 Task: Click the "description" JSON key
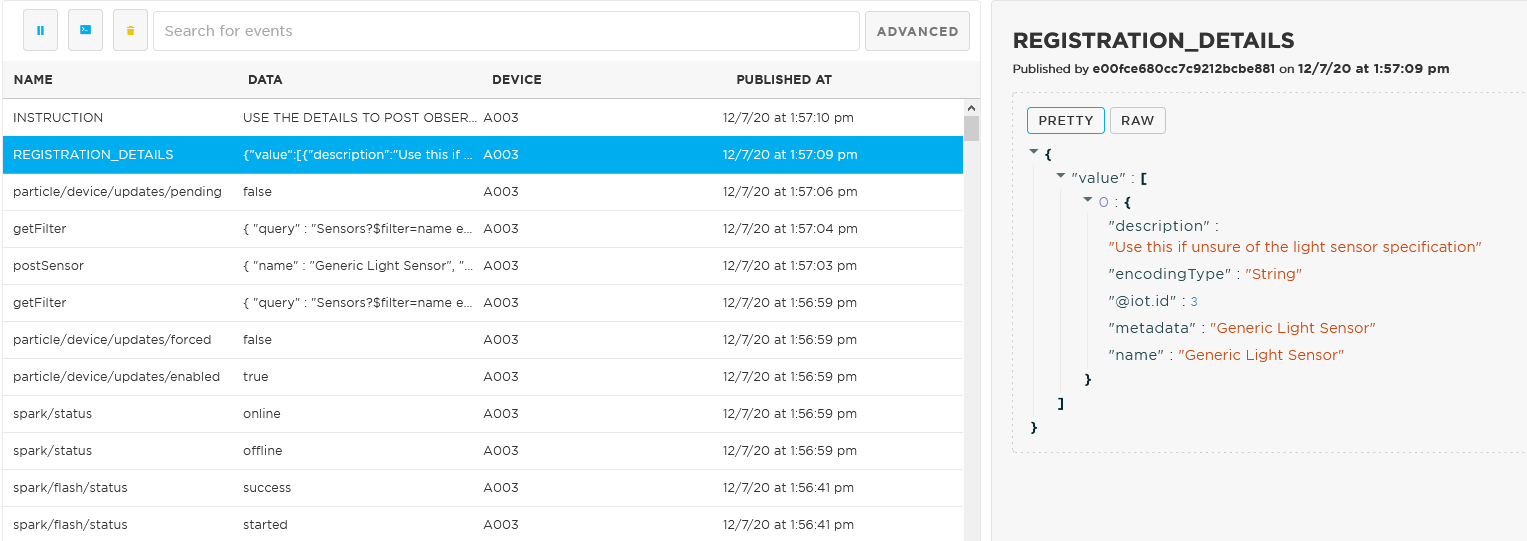[x=1158, y=226]
